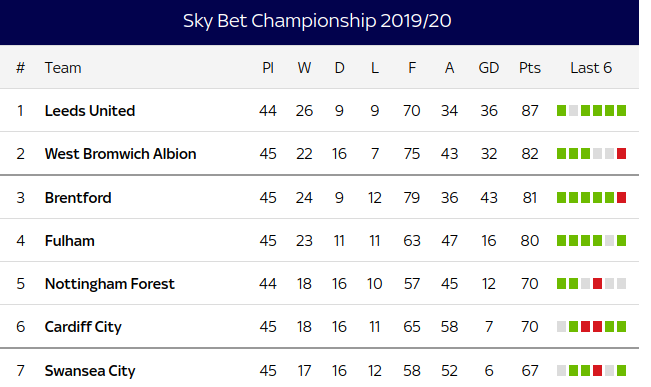Select Swansea City team name
The image size is (651, 387).
click(x=90, y=371)
